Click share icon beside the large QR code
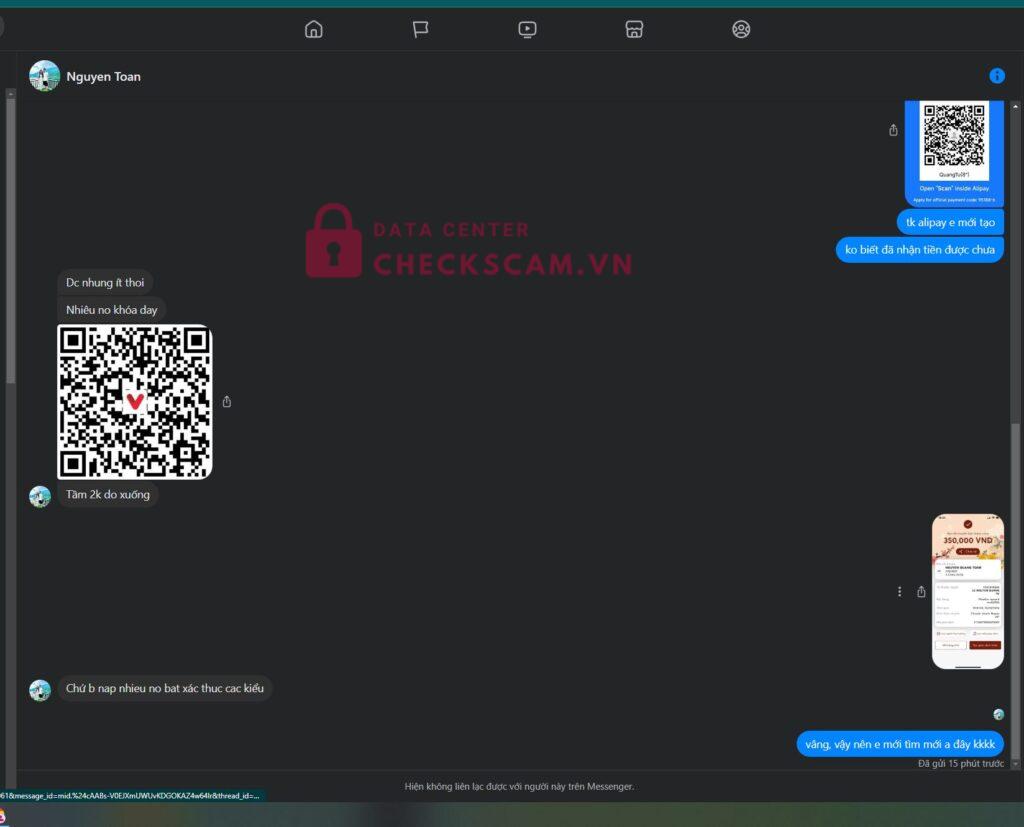The width and height of the screenshot is (1024, 827). click(227, 402)
